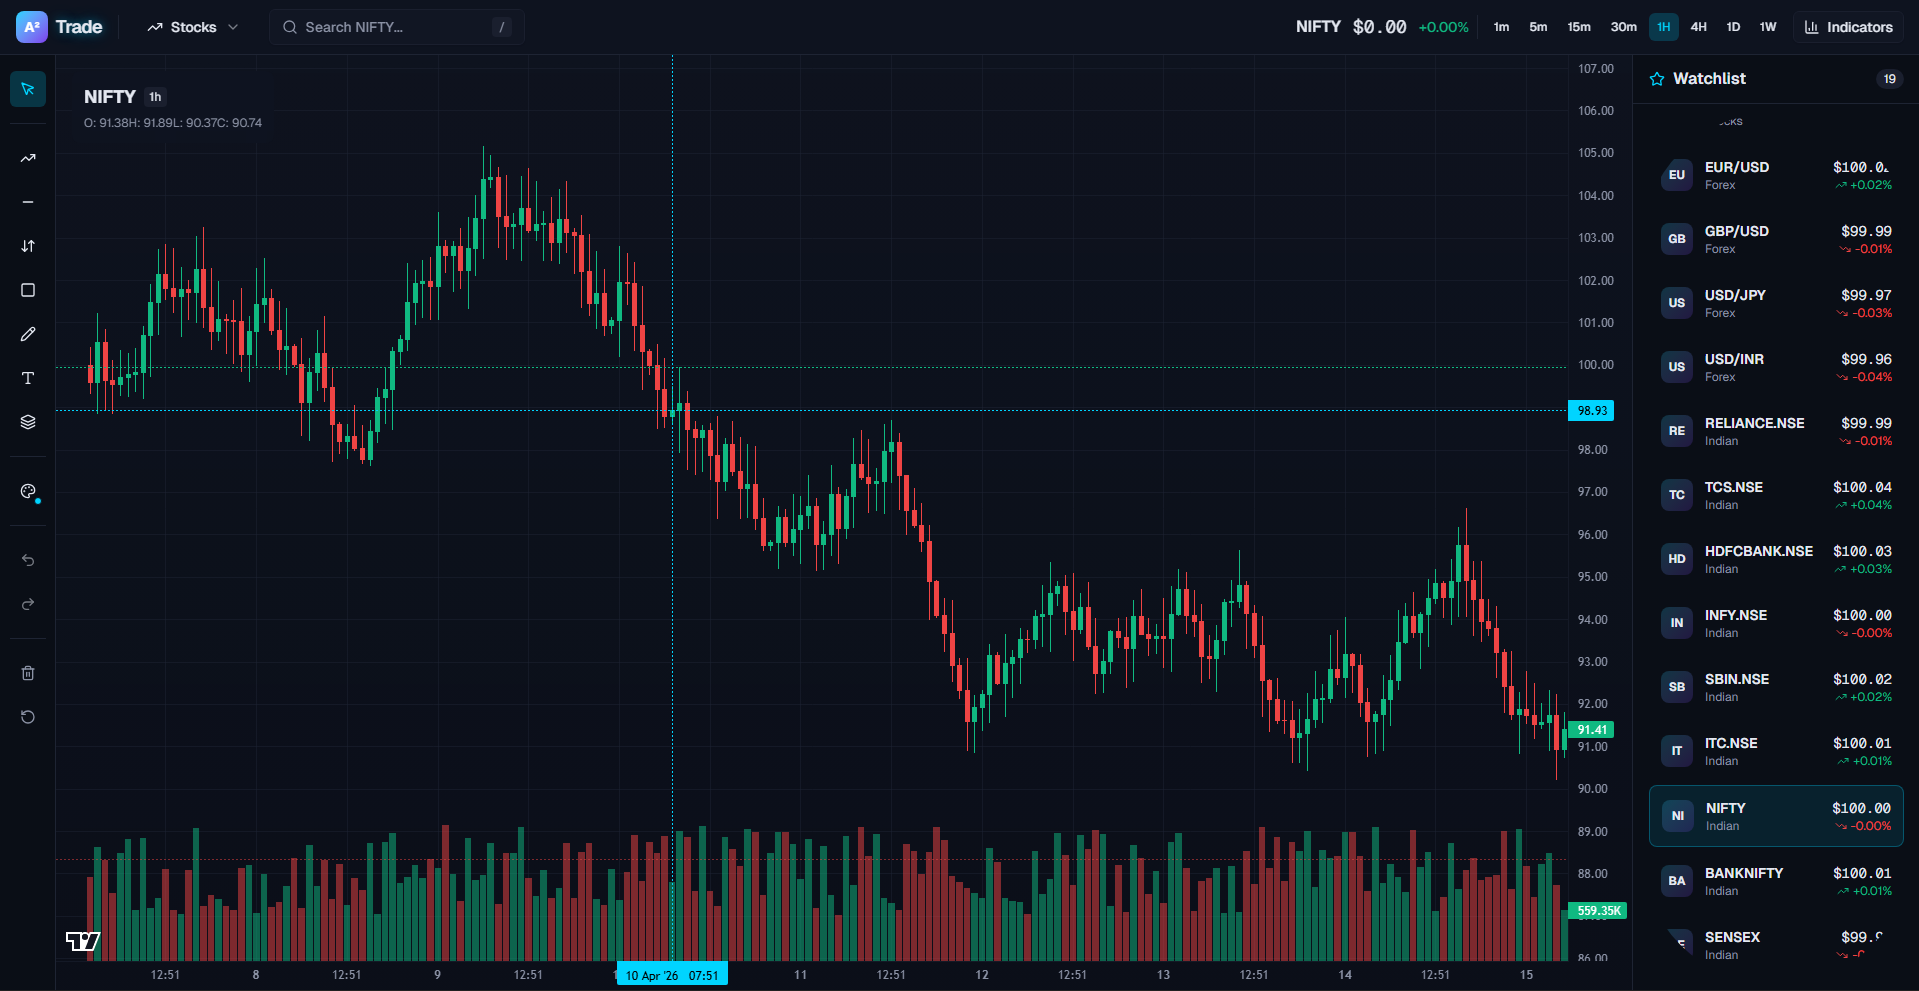Open the color palette theme tool
The width and height of the screenshot is (1919, 991).
(x=28, y=491)
